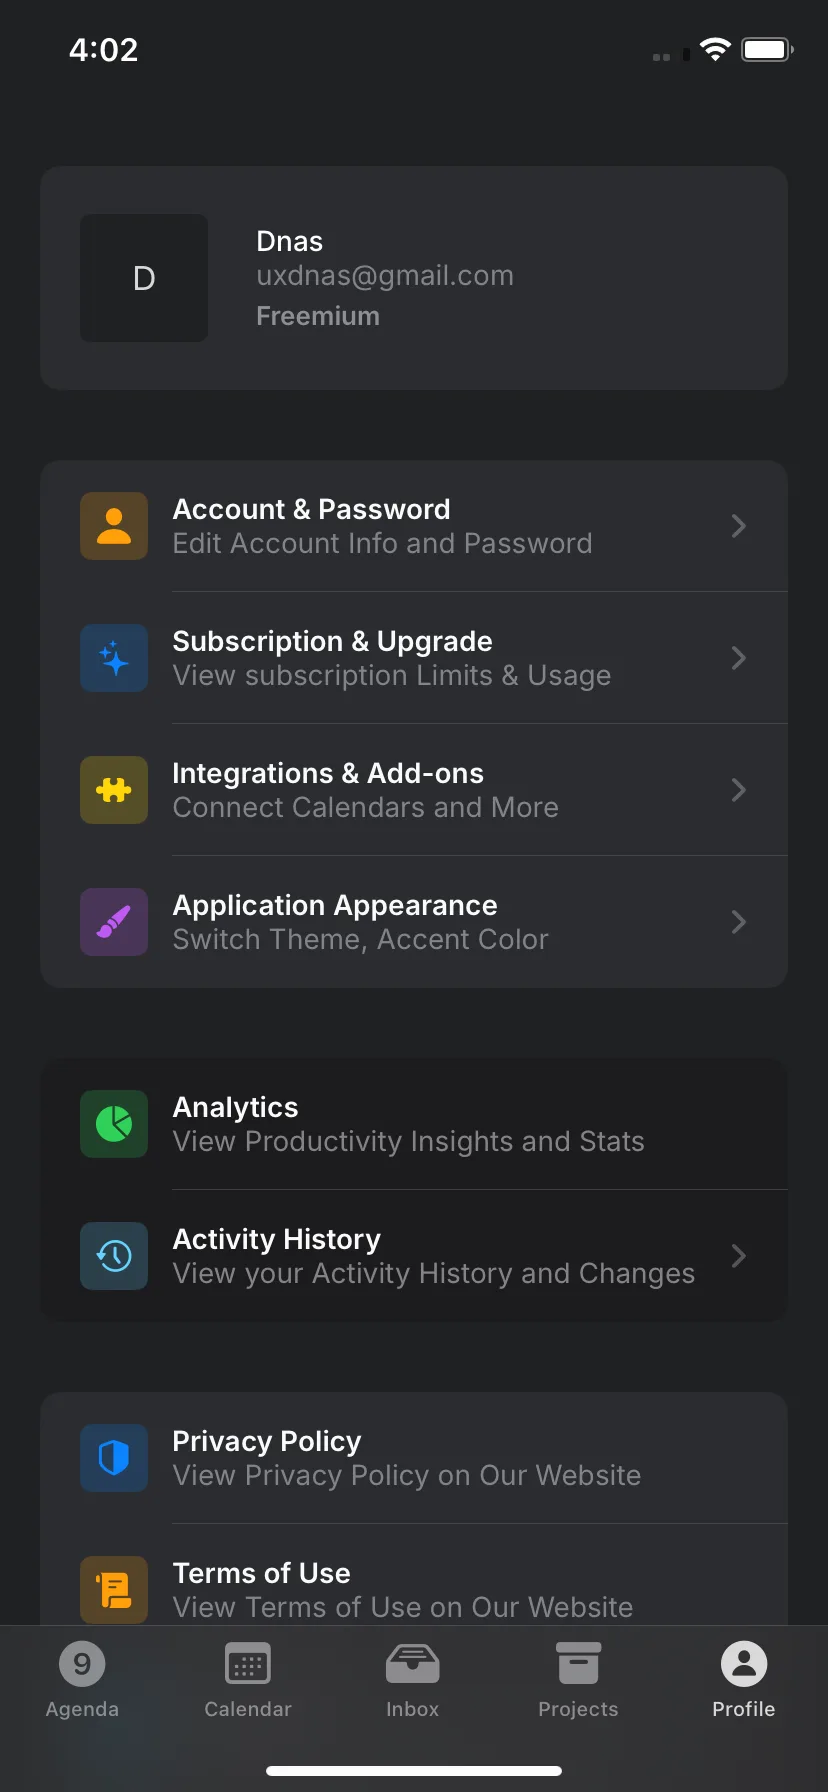
Task: Switch to the Calendar tab
Action: coord(248,1680)
